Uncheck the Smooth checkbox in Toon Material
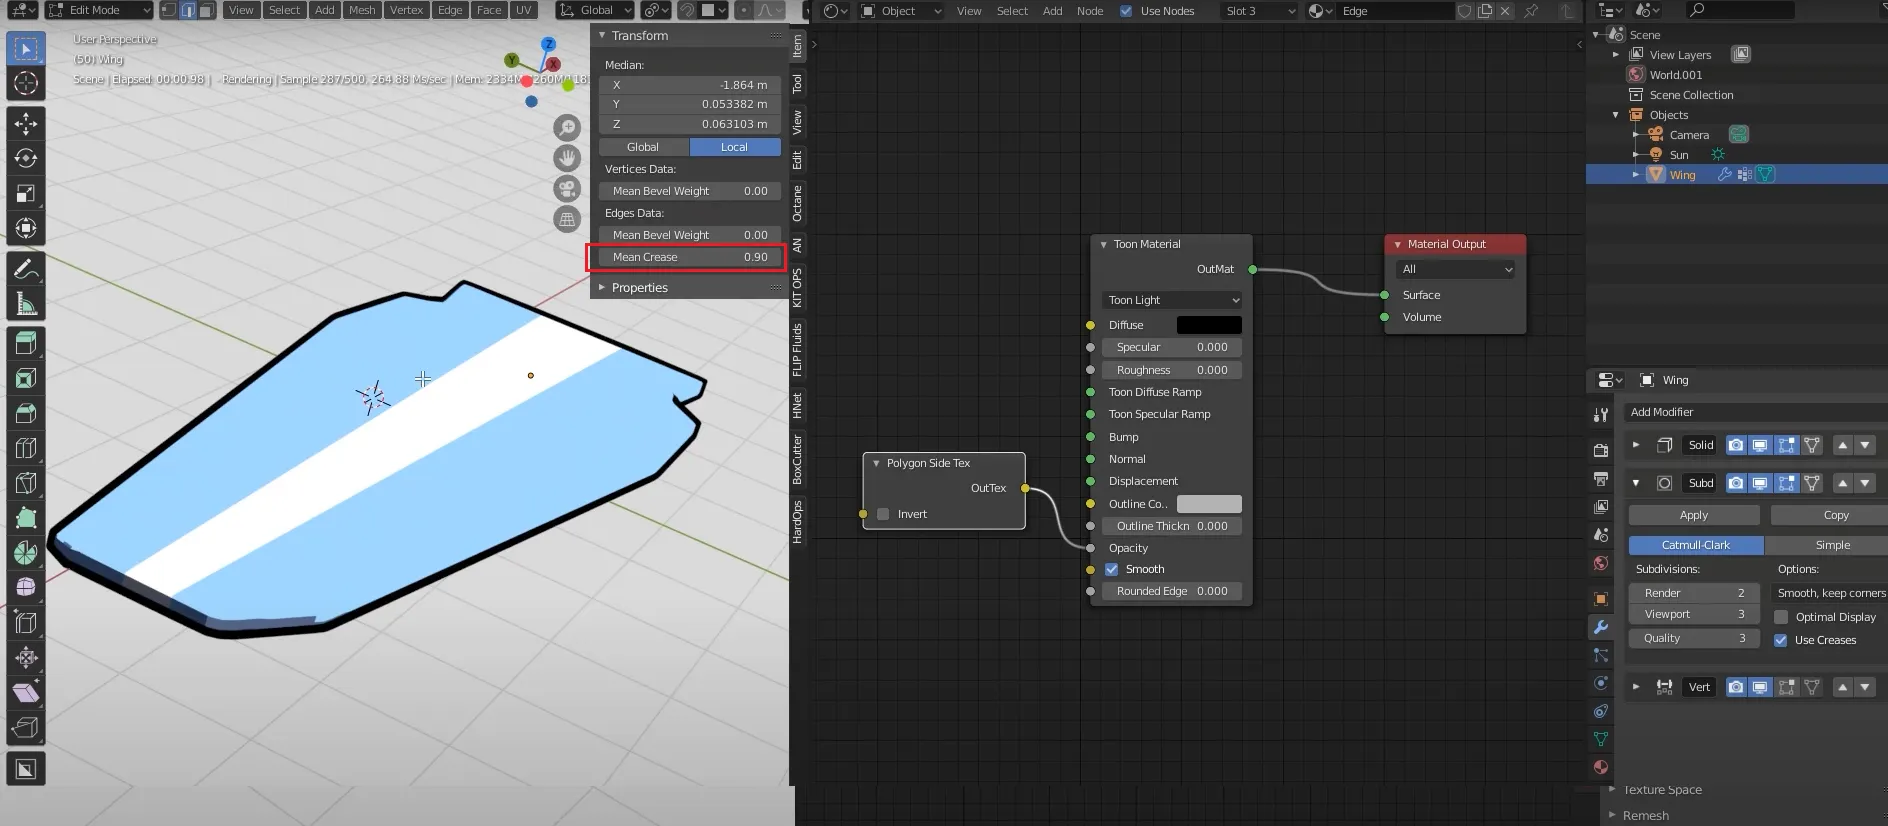Viewport: 1888px width, 826px height. (1112, 569)
